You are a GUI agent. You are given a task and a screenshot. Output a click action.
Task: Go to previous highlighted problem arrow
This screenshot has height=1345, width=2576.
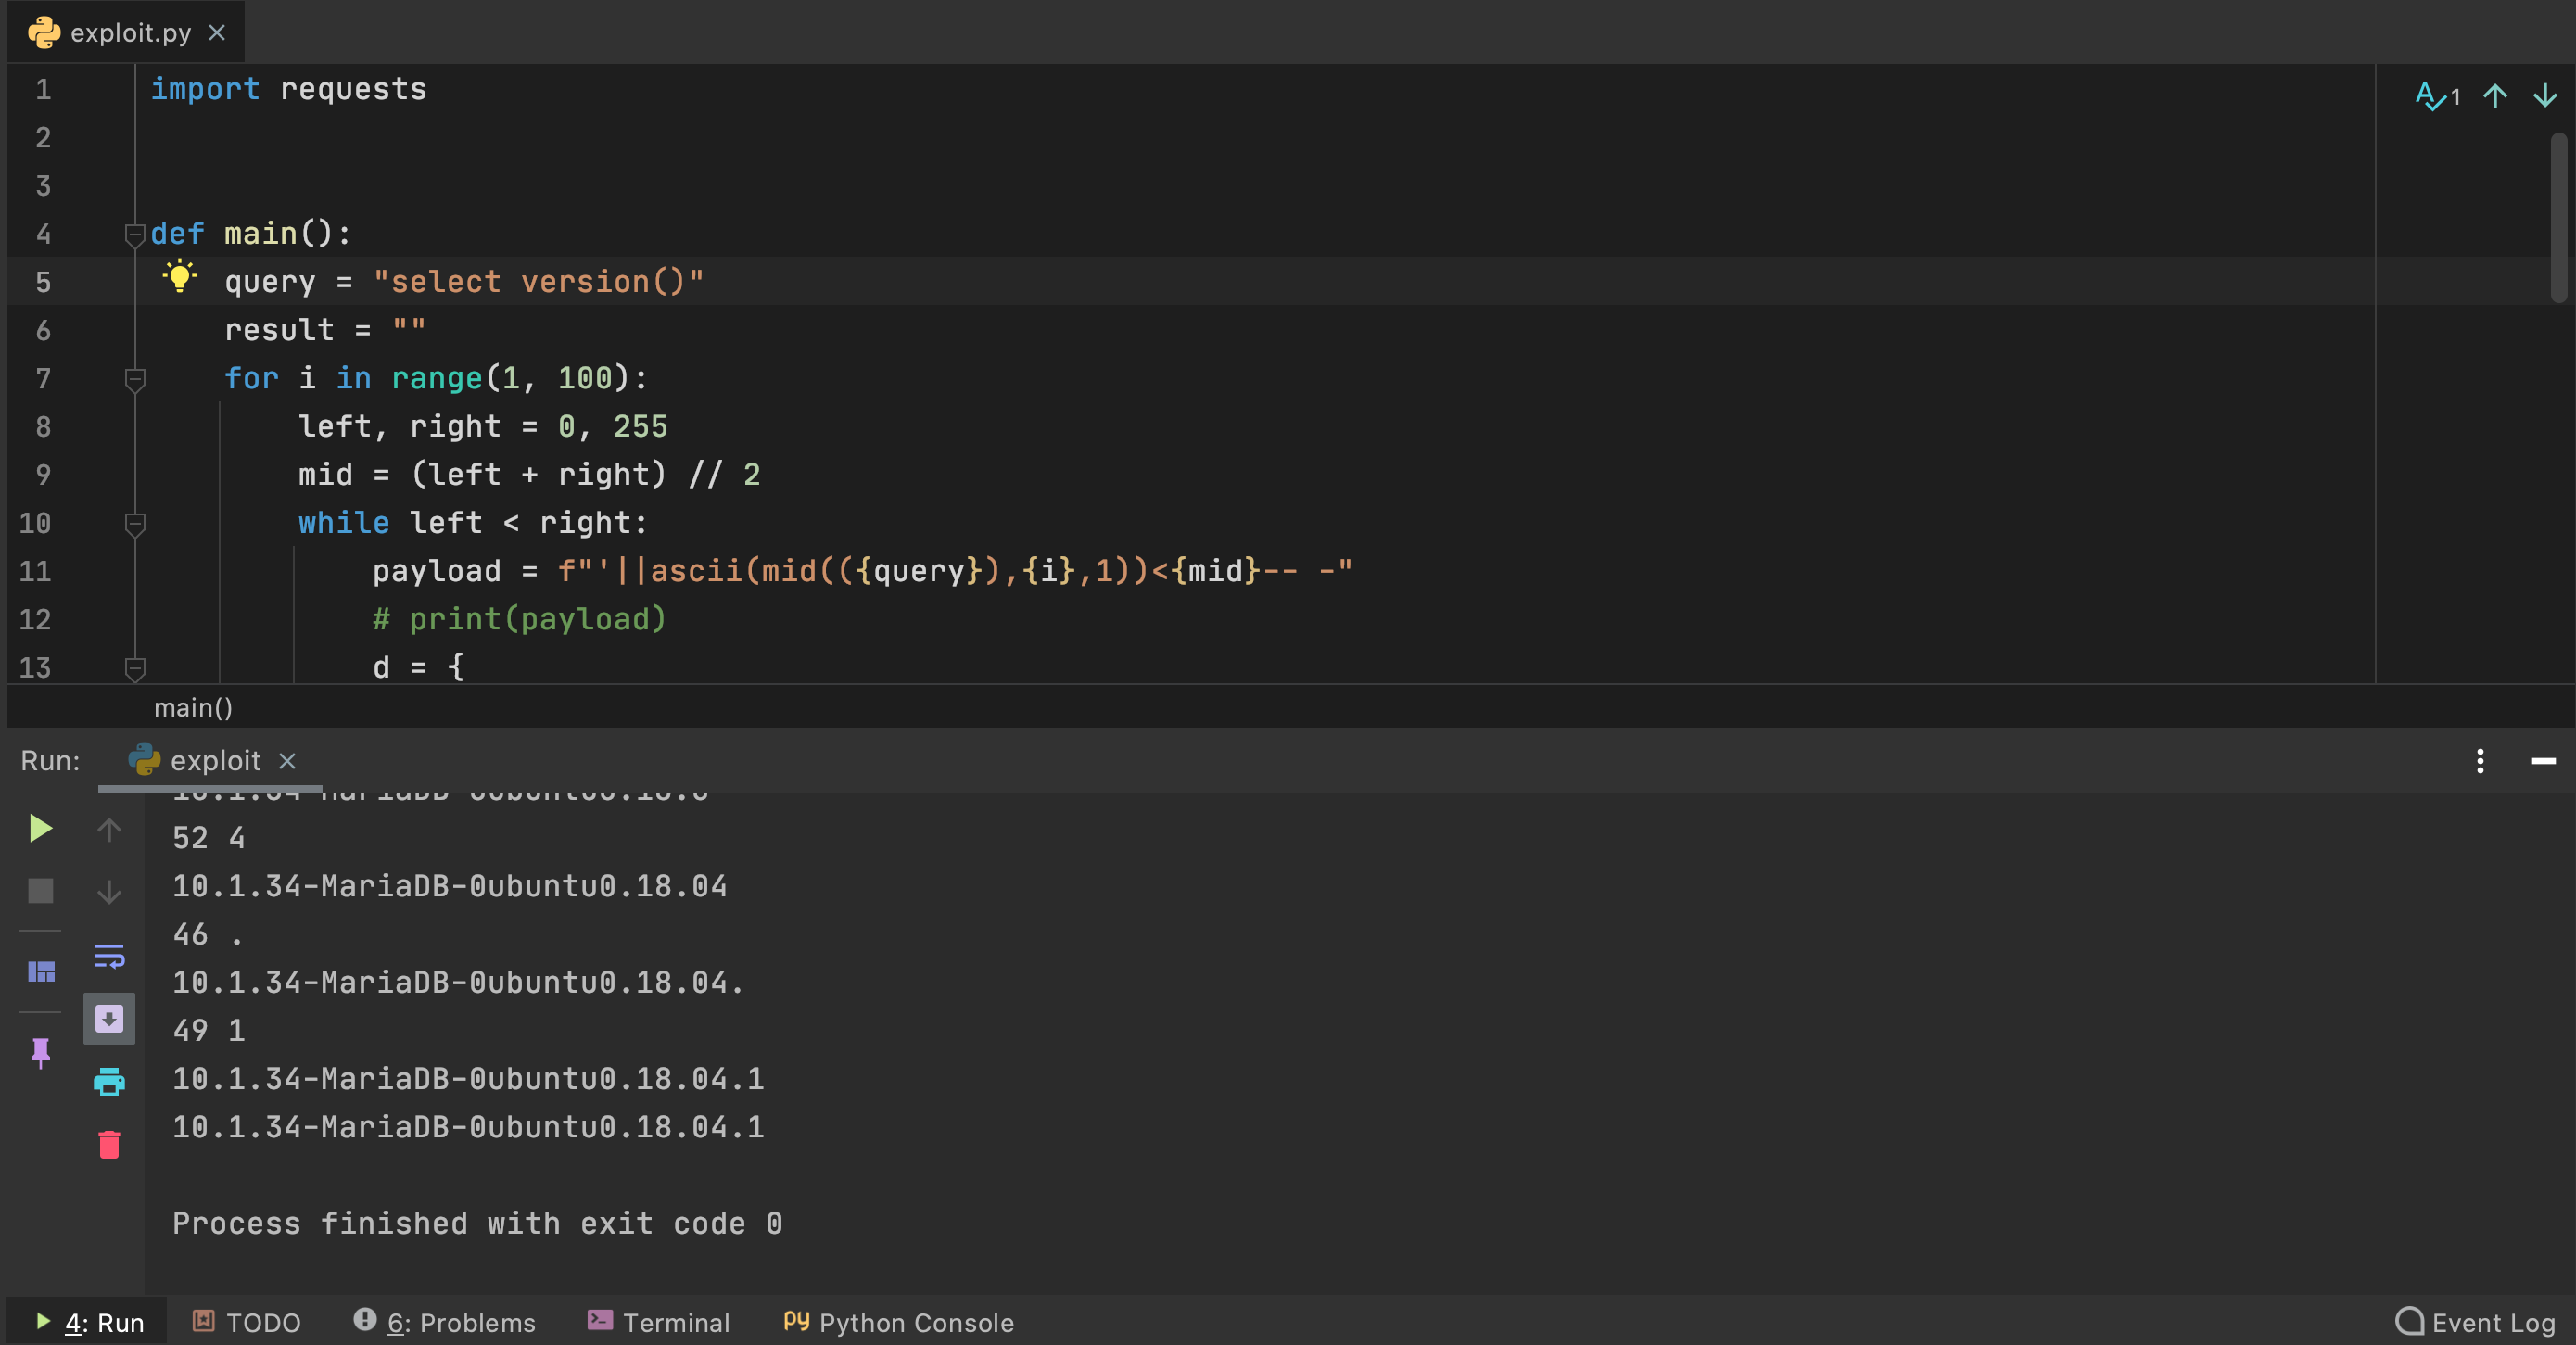pos(2495,96)
